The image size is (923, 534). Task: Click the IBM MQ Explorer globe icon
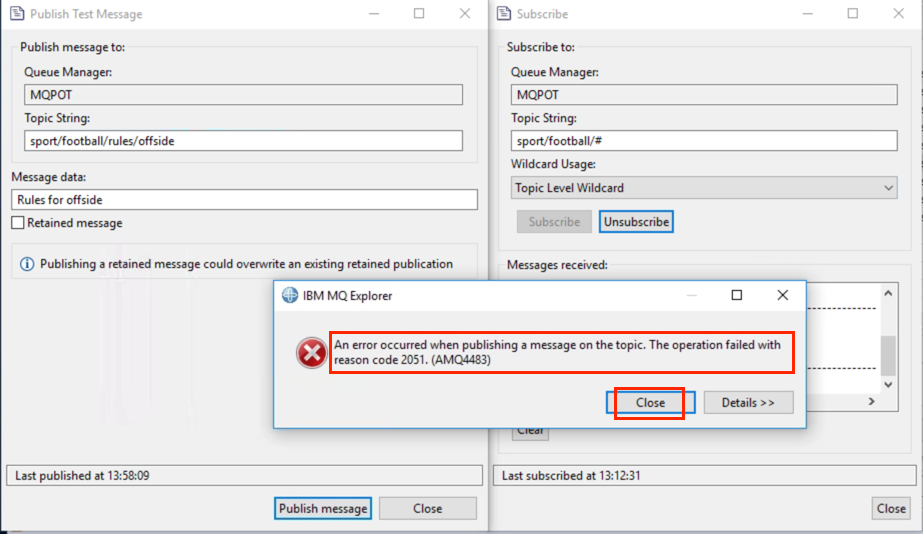click(x=290, y=295)
